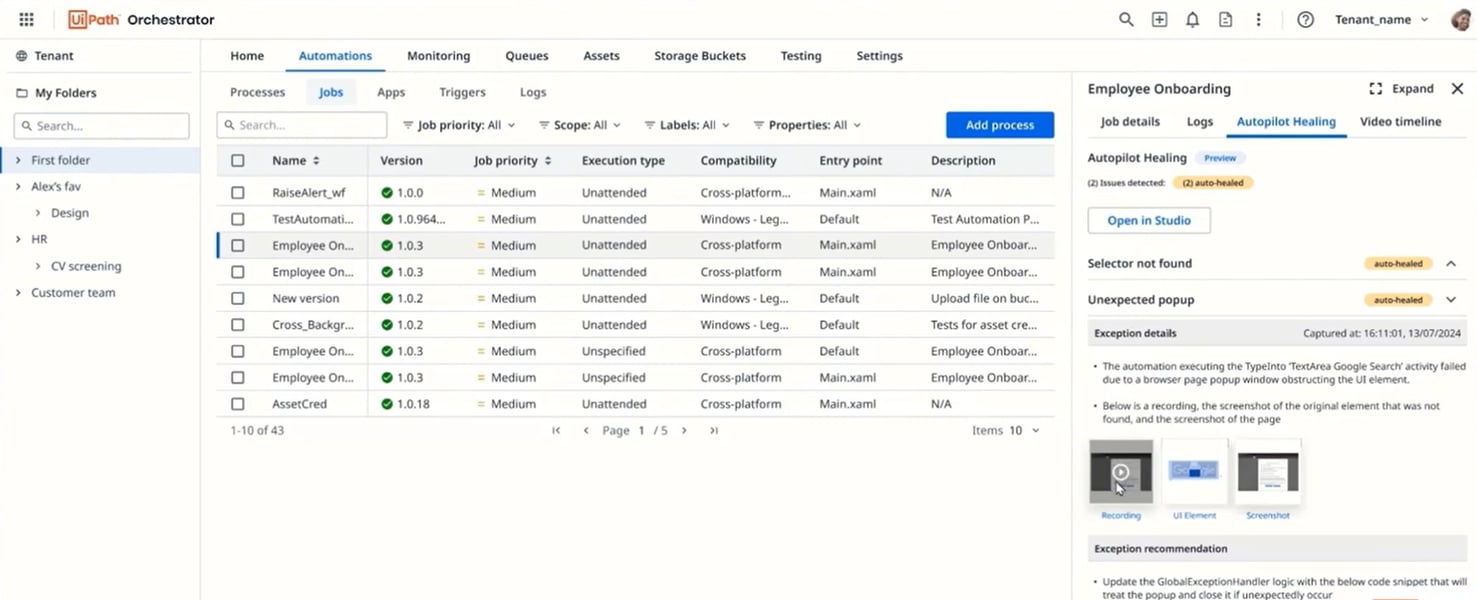Go to first page of jobs
1477x600 pixels.
pyautogui.click(x=556, y=430)
